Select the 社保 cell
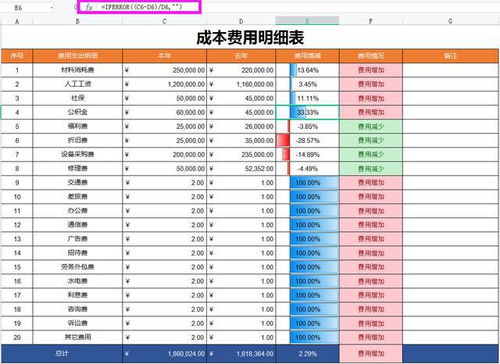Screen dimensions: 500x364 [x=78, y=98]
